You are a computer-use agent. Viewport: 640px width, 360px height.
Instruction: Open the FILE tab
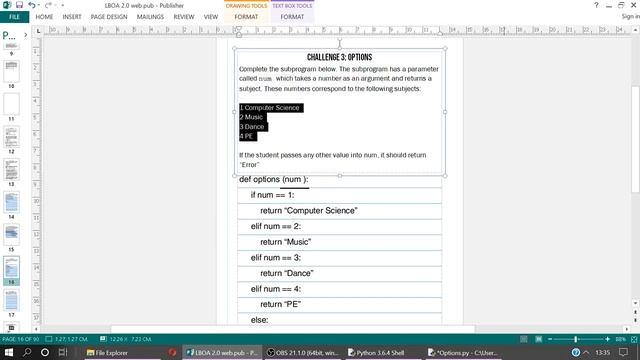[x=14, y=17]
